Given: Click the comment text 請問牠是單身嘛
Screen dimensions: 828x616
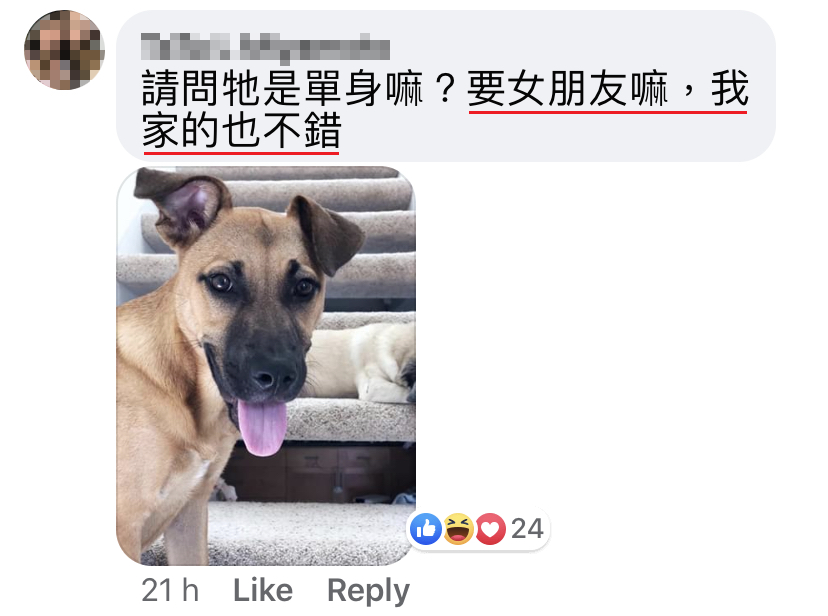Looking at the screenshot, I should pos(283,89).
